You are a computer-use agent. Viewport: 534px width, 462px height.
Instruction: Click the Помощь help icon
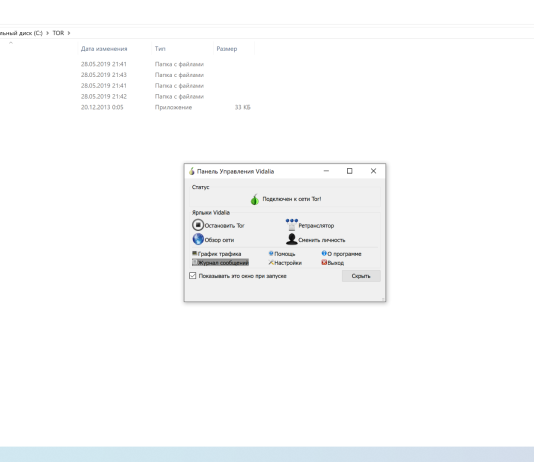coord(271,253)
